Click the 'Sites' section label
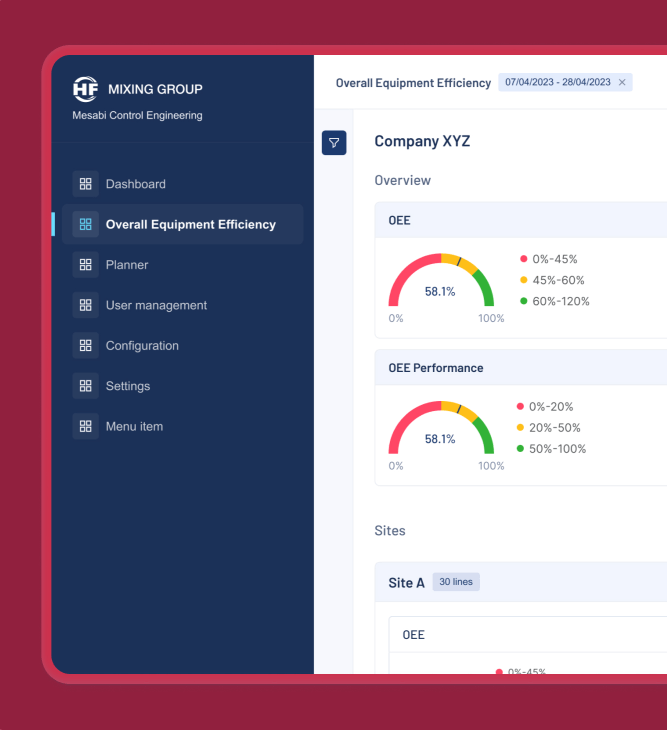 pyautogui.click(x=390, y=531)
